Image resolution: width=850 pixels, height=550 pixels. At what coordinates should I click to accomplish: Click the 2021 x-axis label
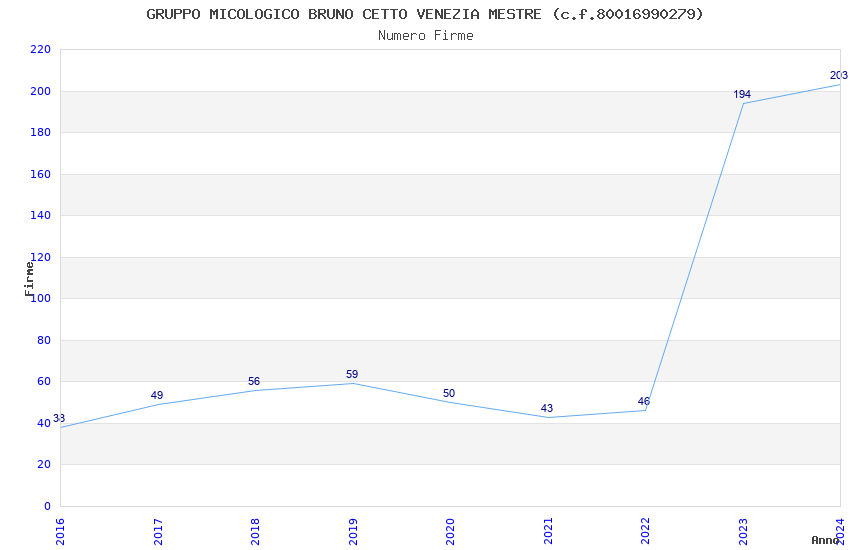548,532
